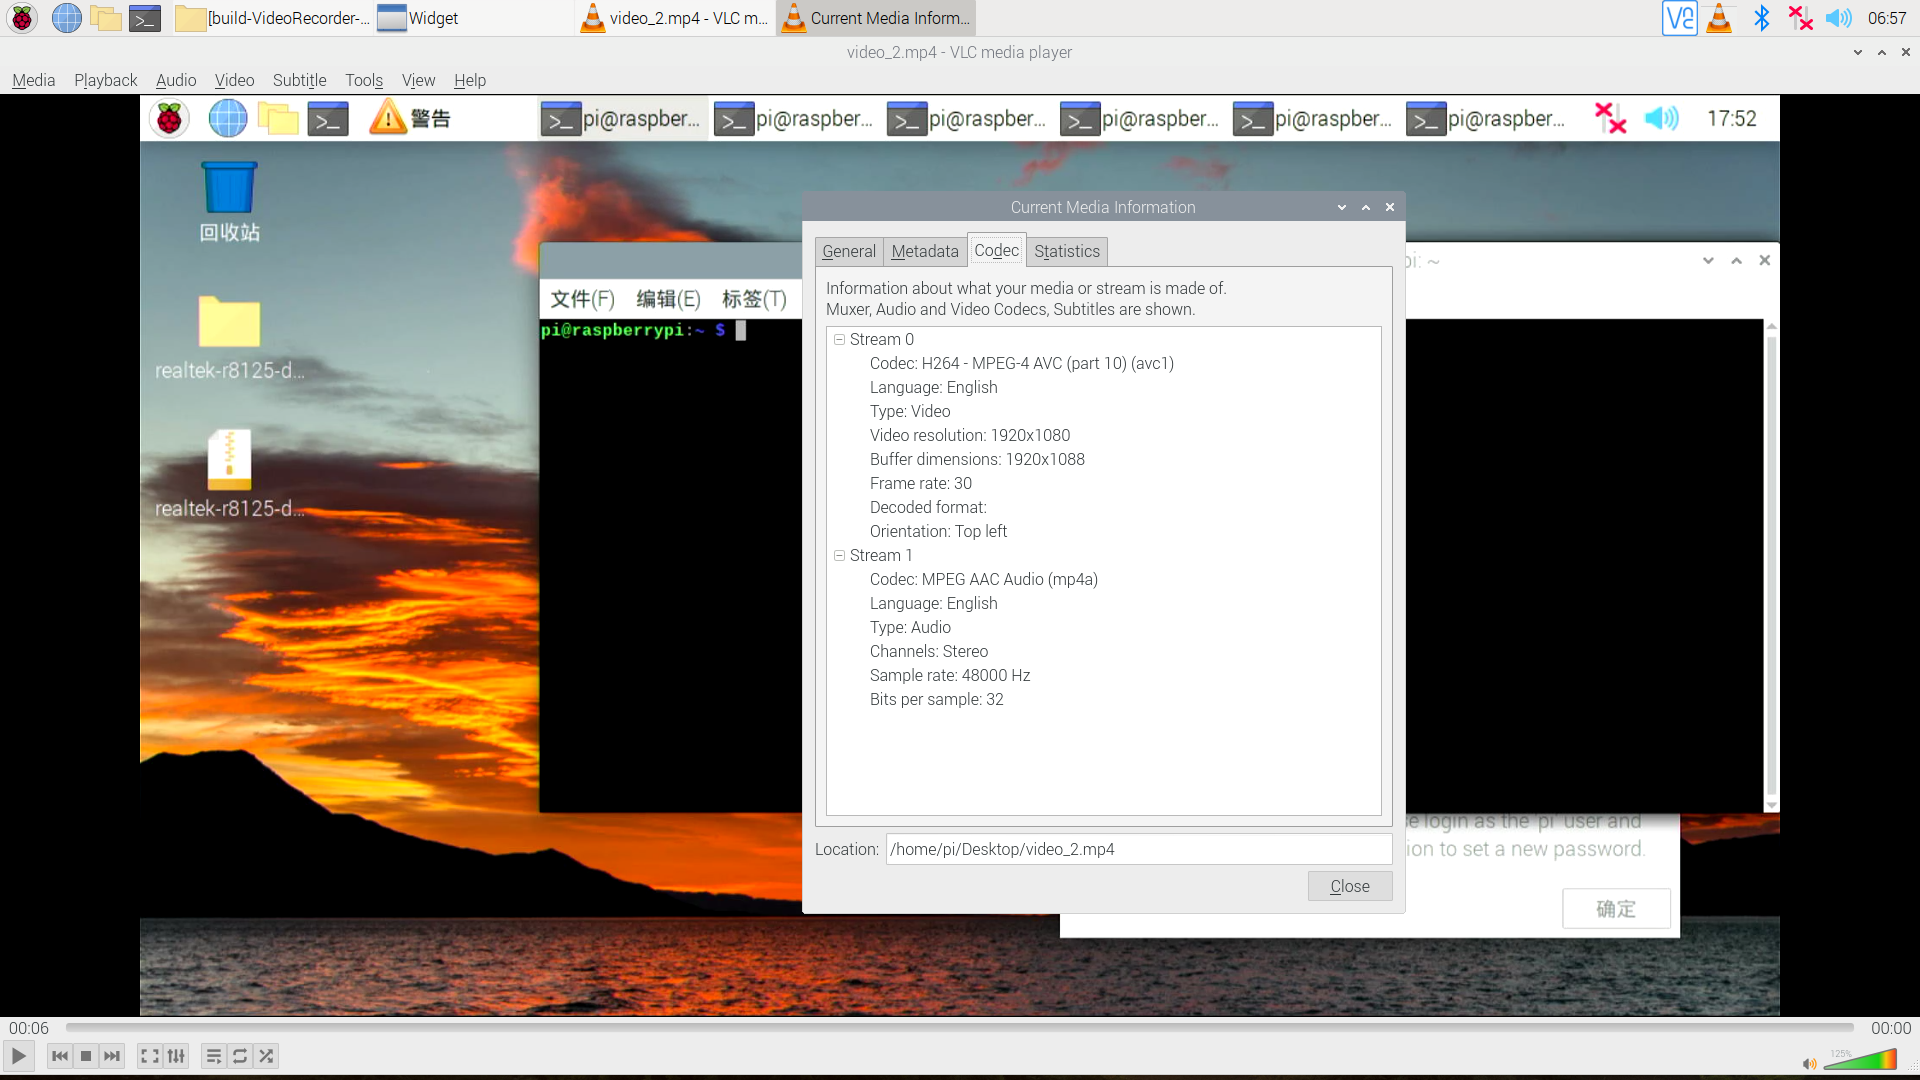Open the Playback menu

[x=105, y=80]
